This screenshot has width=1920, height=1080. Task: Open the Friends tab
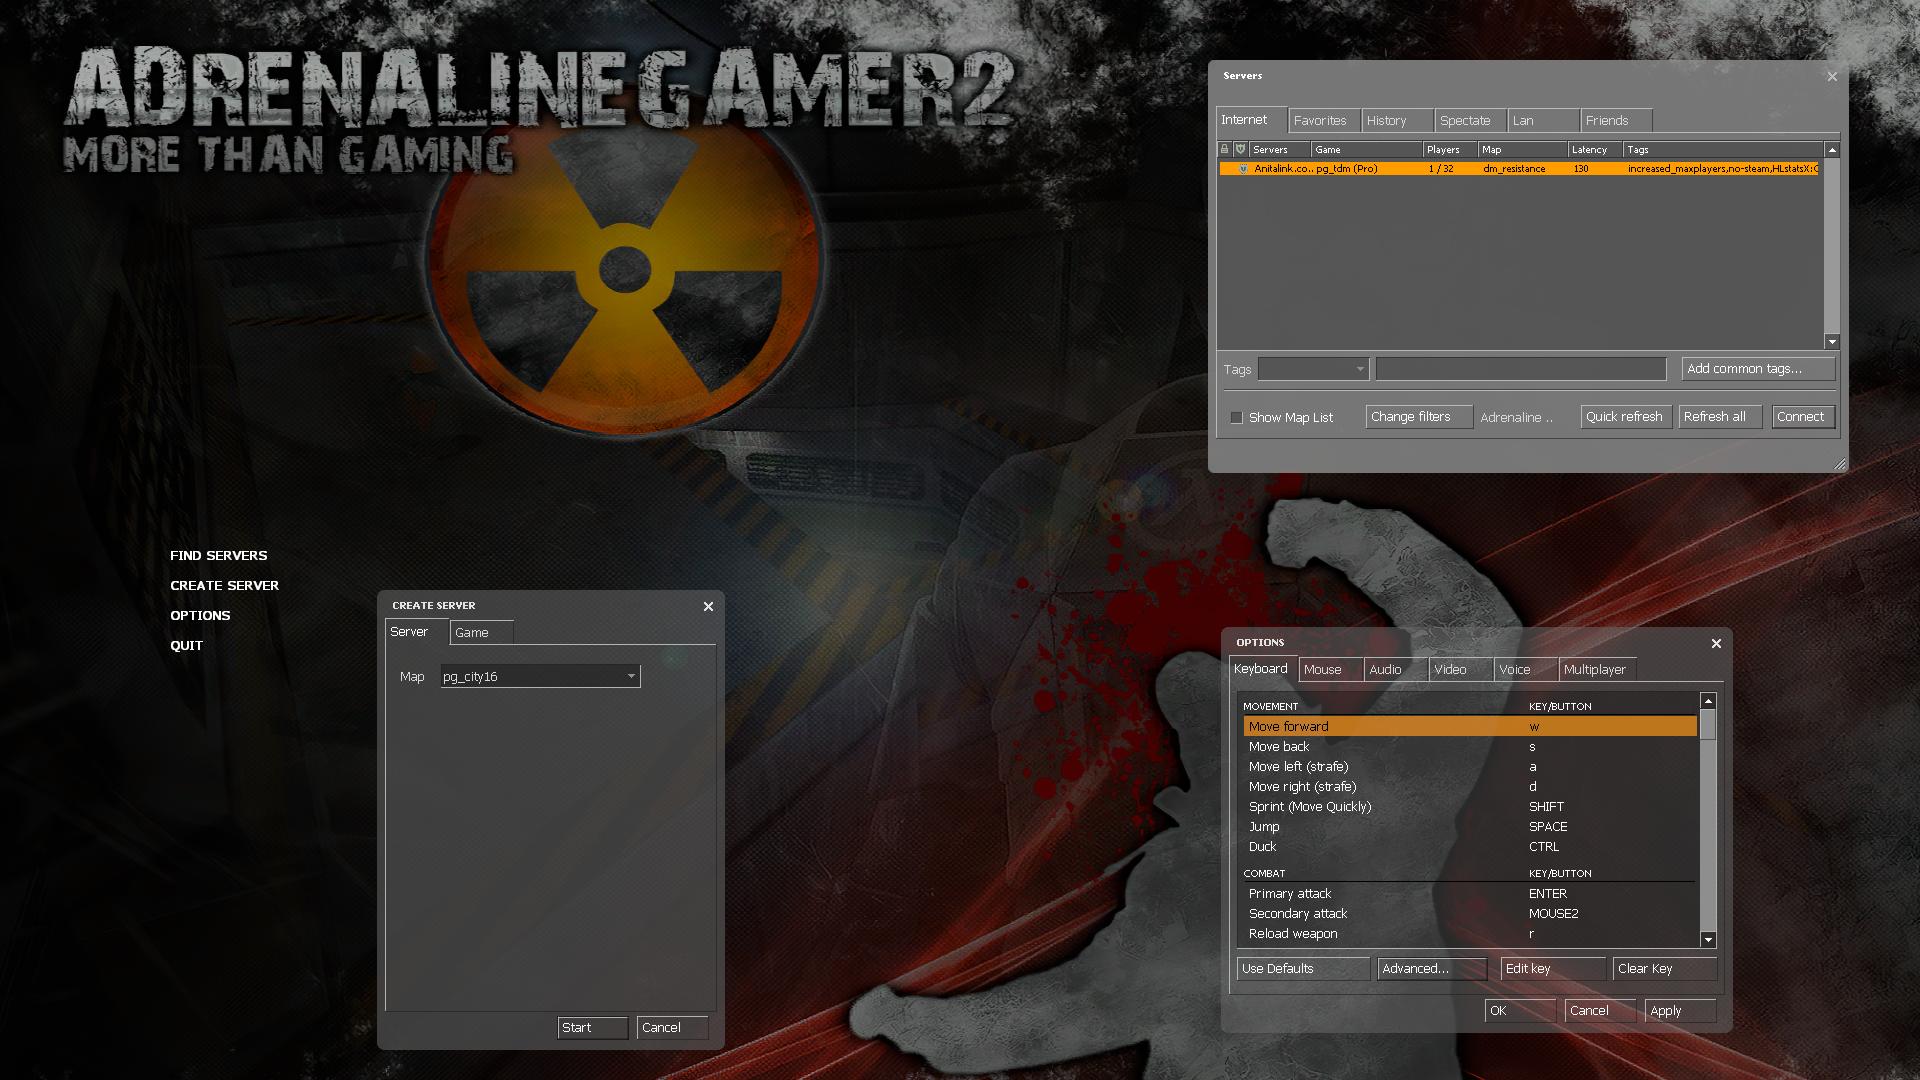(1616, 121)
